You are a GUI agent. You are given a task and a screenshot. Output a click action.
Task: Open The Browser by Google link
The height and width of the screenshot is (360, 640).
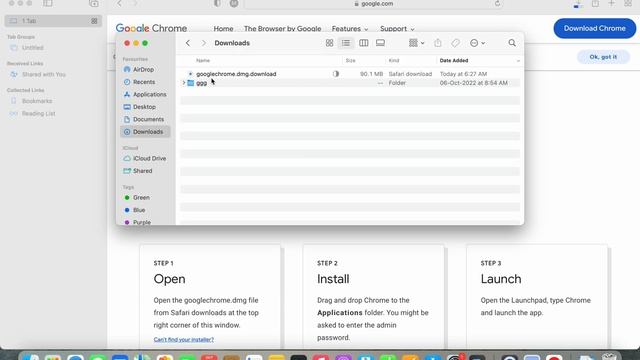282,29
